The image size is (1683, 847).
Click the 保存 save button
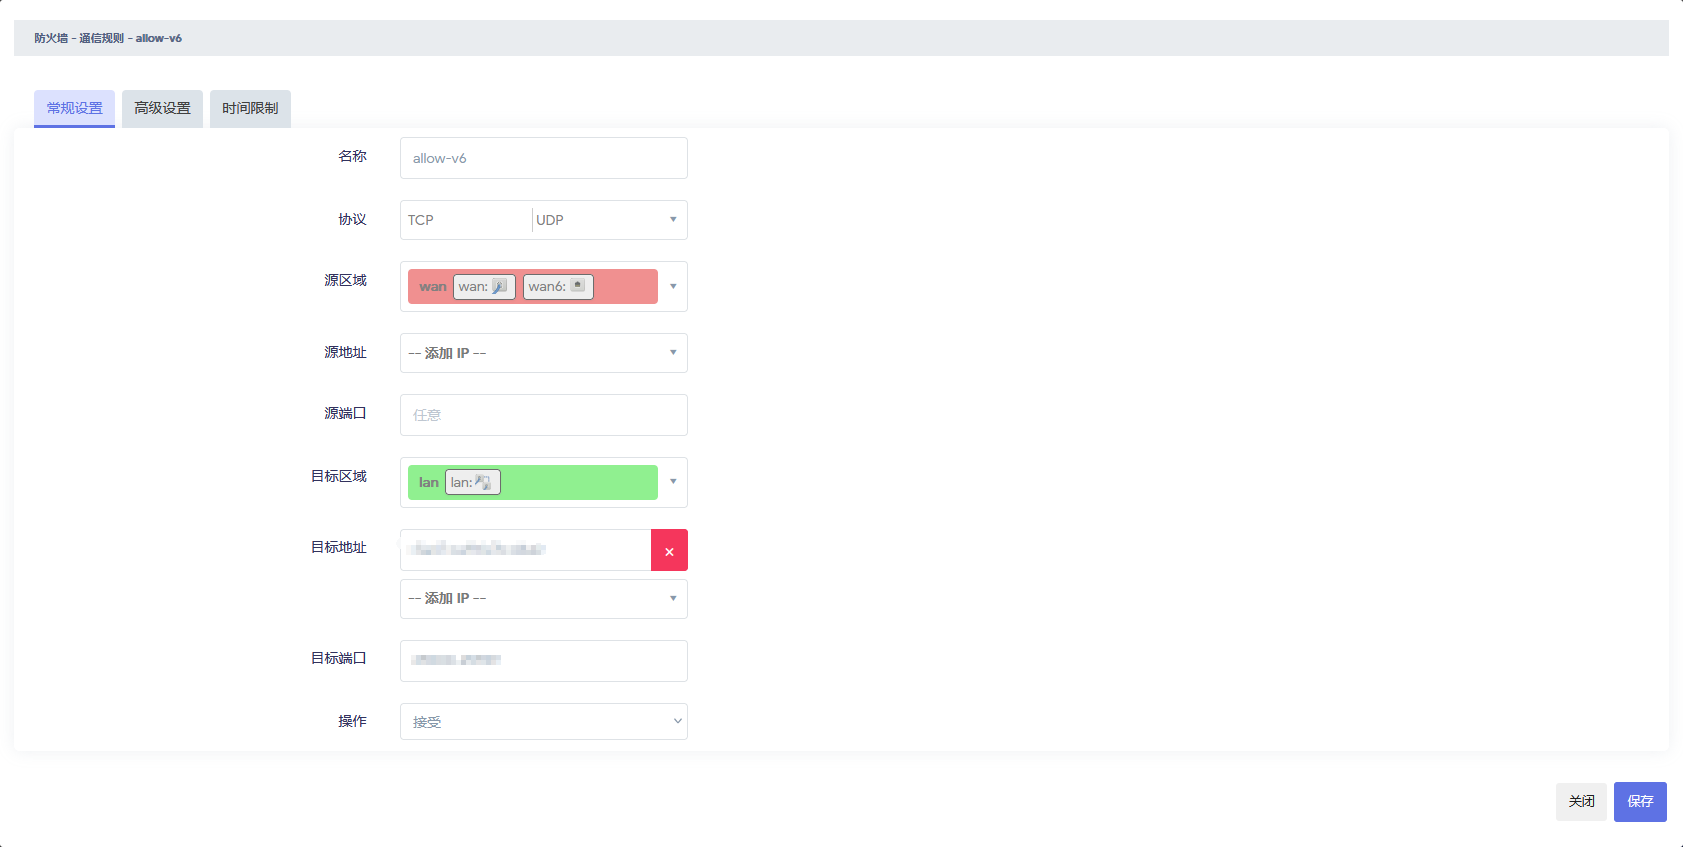point(1640,802)
